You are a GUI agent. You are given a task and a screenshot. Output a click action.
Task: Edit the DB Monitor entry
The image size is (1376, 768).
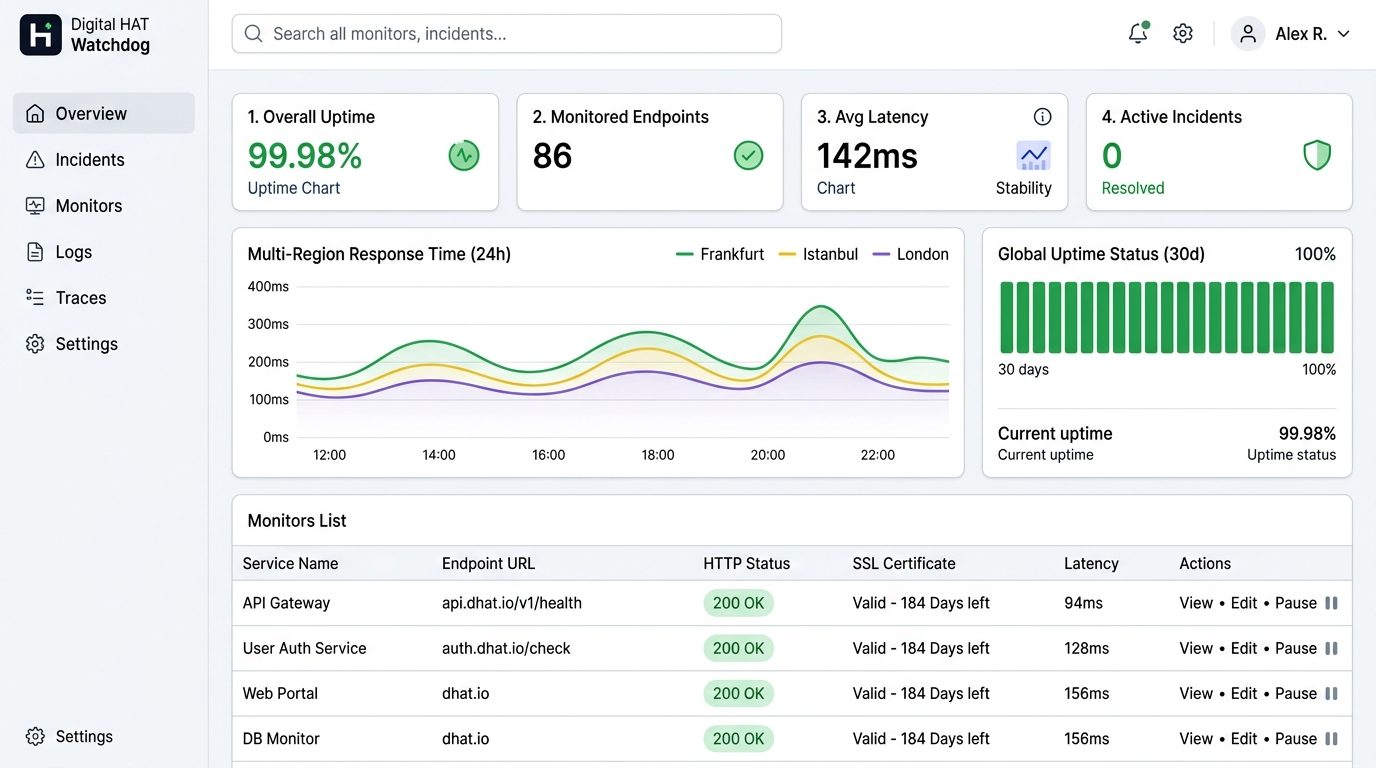tap(1244, 739)
